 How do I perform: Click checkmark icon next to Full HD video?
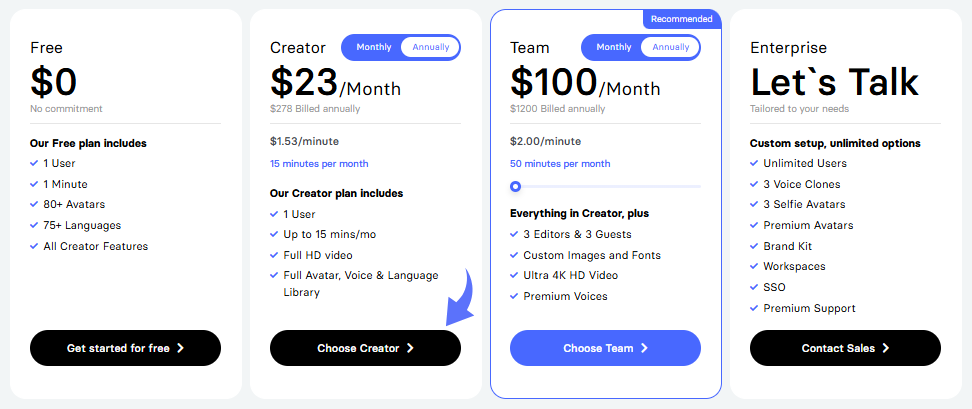(275, 255)
